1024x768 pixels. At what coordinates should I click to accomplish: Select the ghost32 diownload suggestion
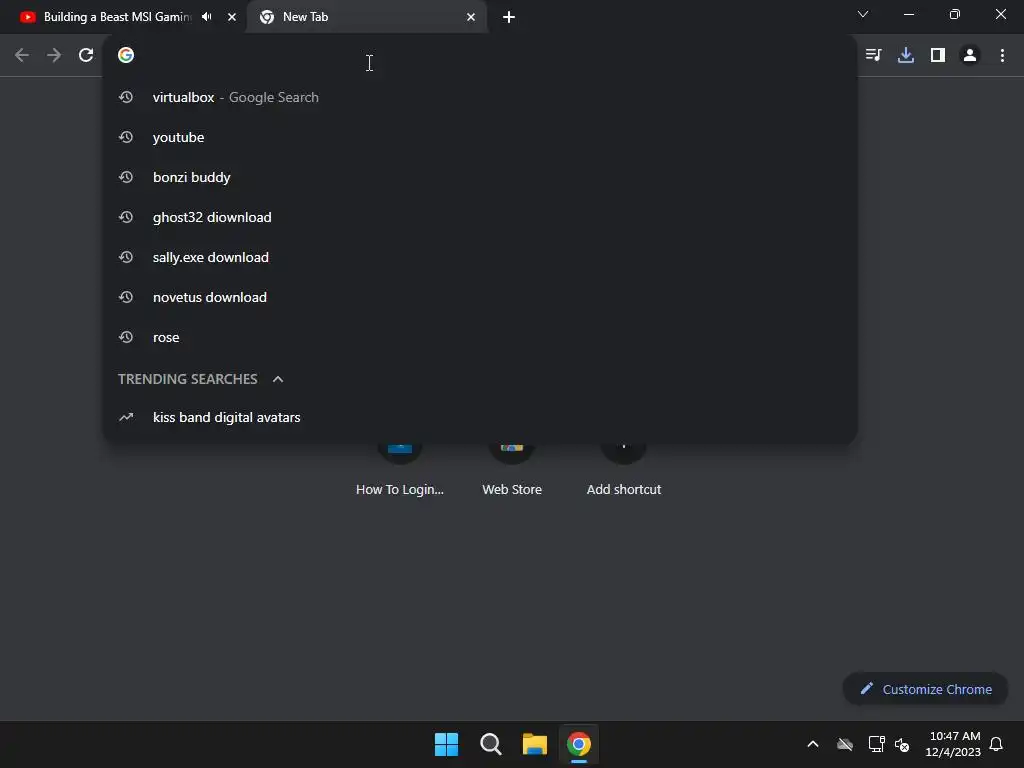(480, 217)
